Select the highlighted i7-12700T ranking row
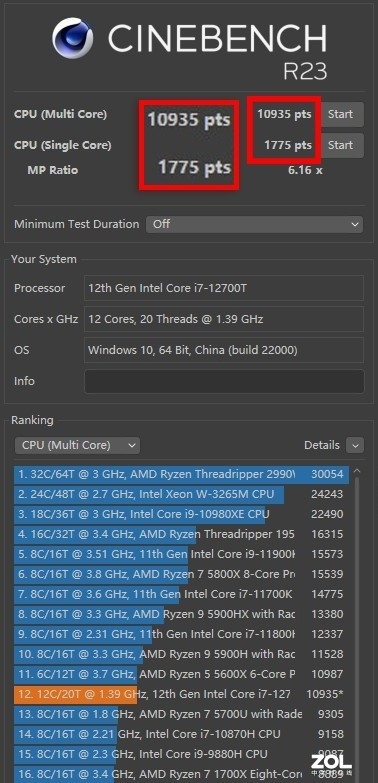The image size is (378, 783). tap(181, 694)
